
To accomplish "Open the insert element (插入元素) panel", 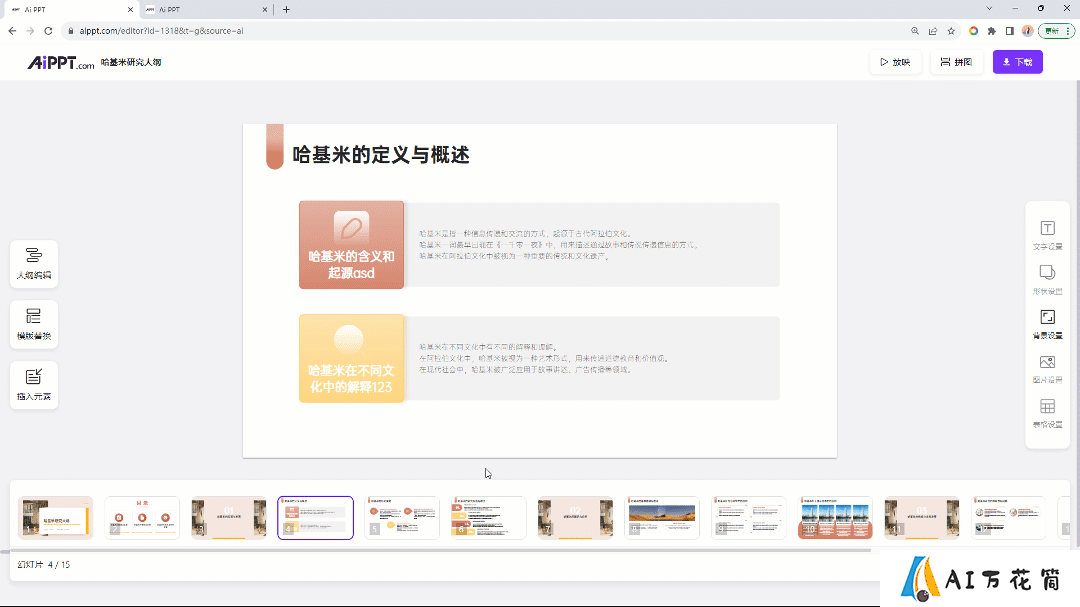I will click(34, 384).
